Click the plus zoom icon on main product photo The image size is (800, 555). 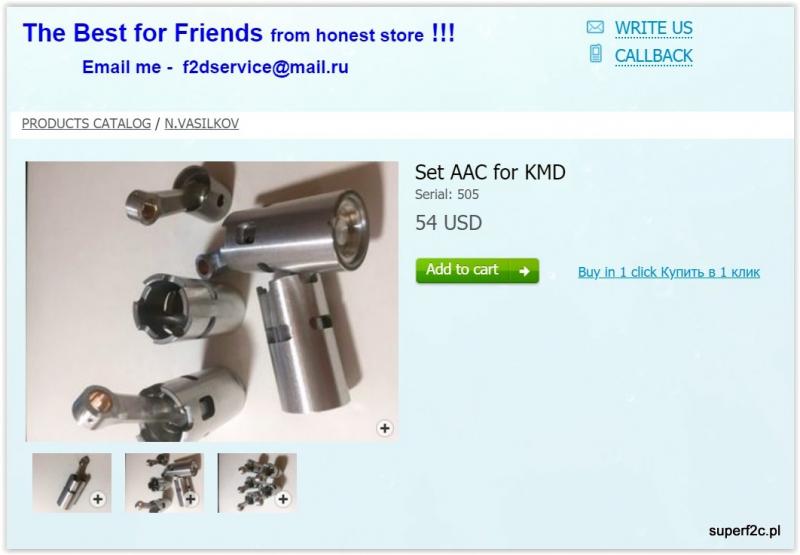pyautogui.click(x=385, y=428)
